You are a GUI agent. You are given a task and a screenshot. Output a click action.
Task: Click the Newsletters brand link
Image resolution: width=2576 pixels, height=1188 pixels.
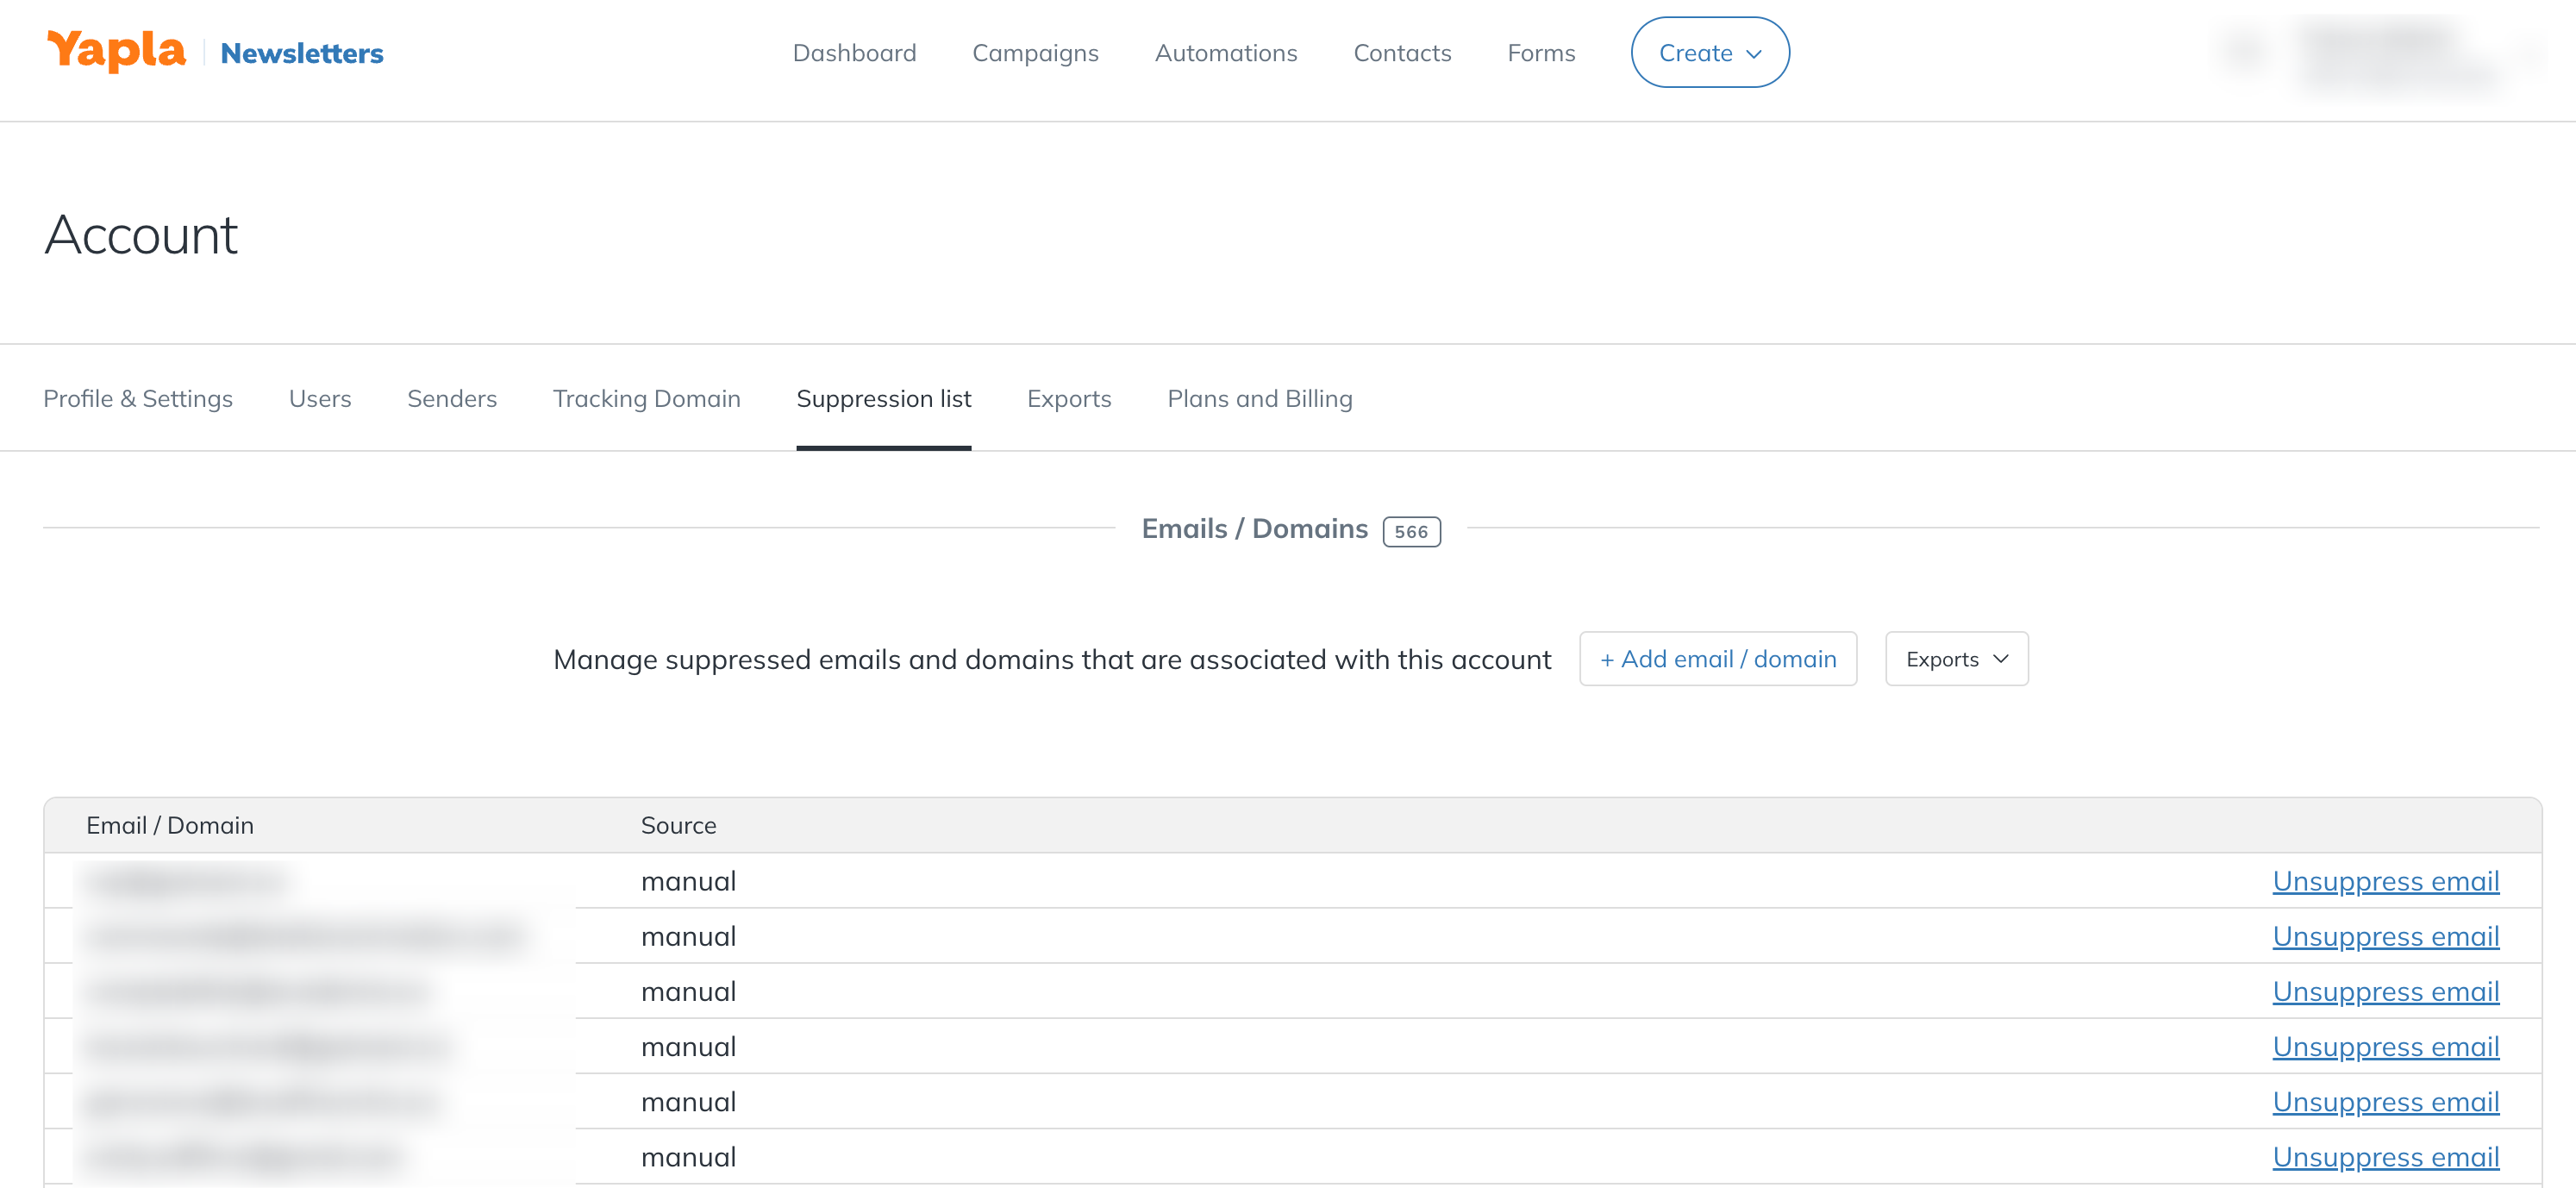pos(301,53)
